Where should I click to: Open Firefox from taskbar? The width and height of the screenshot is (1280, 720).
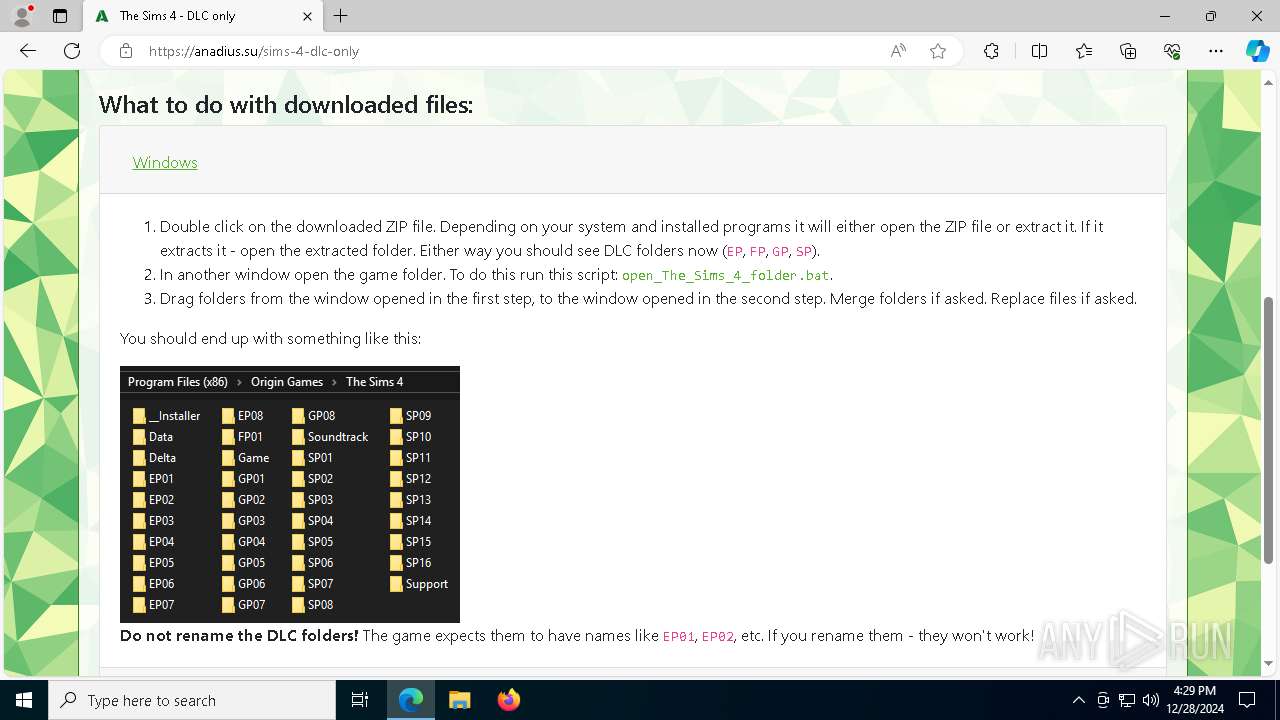point(508,700)
